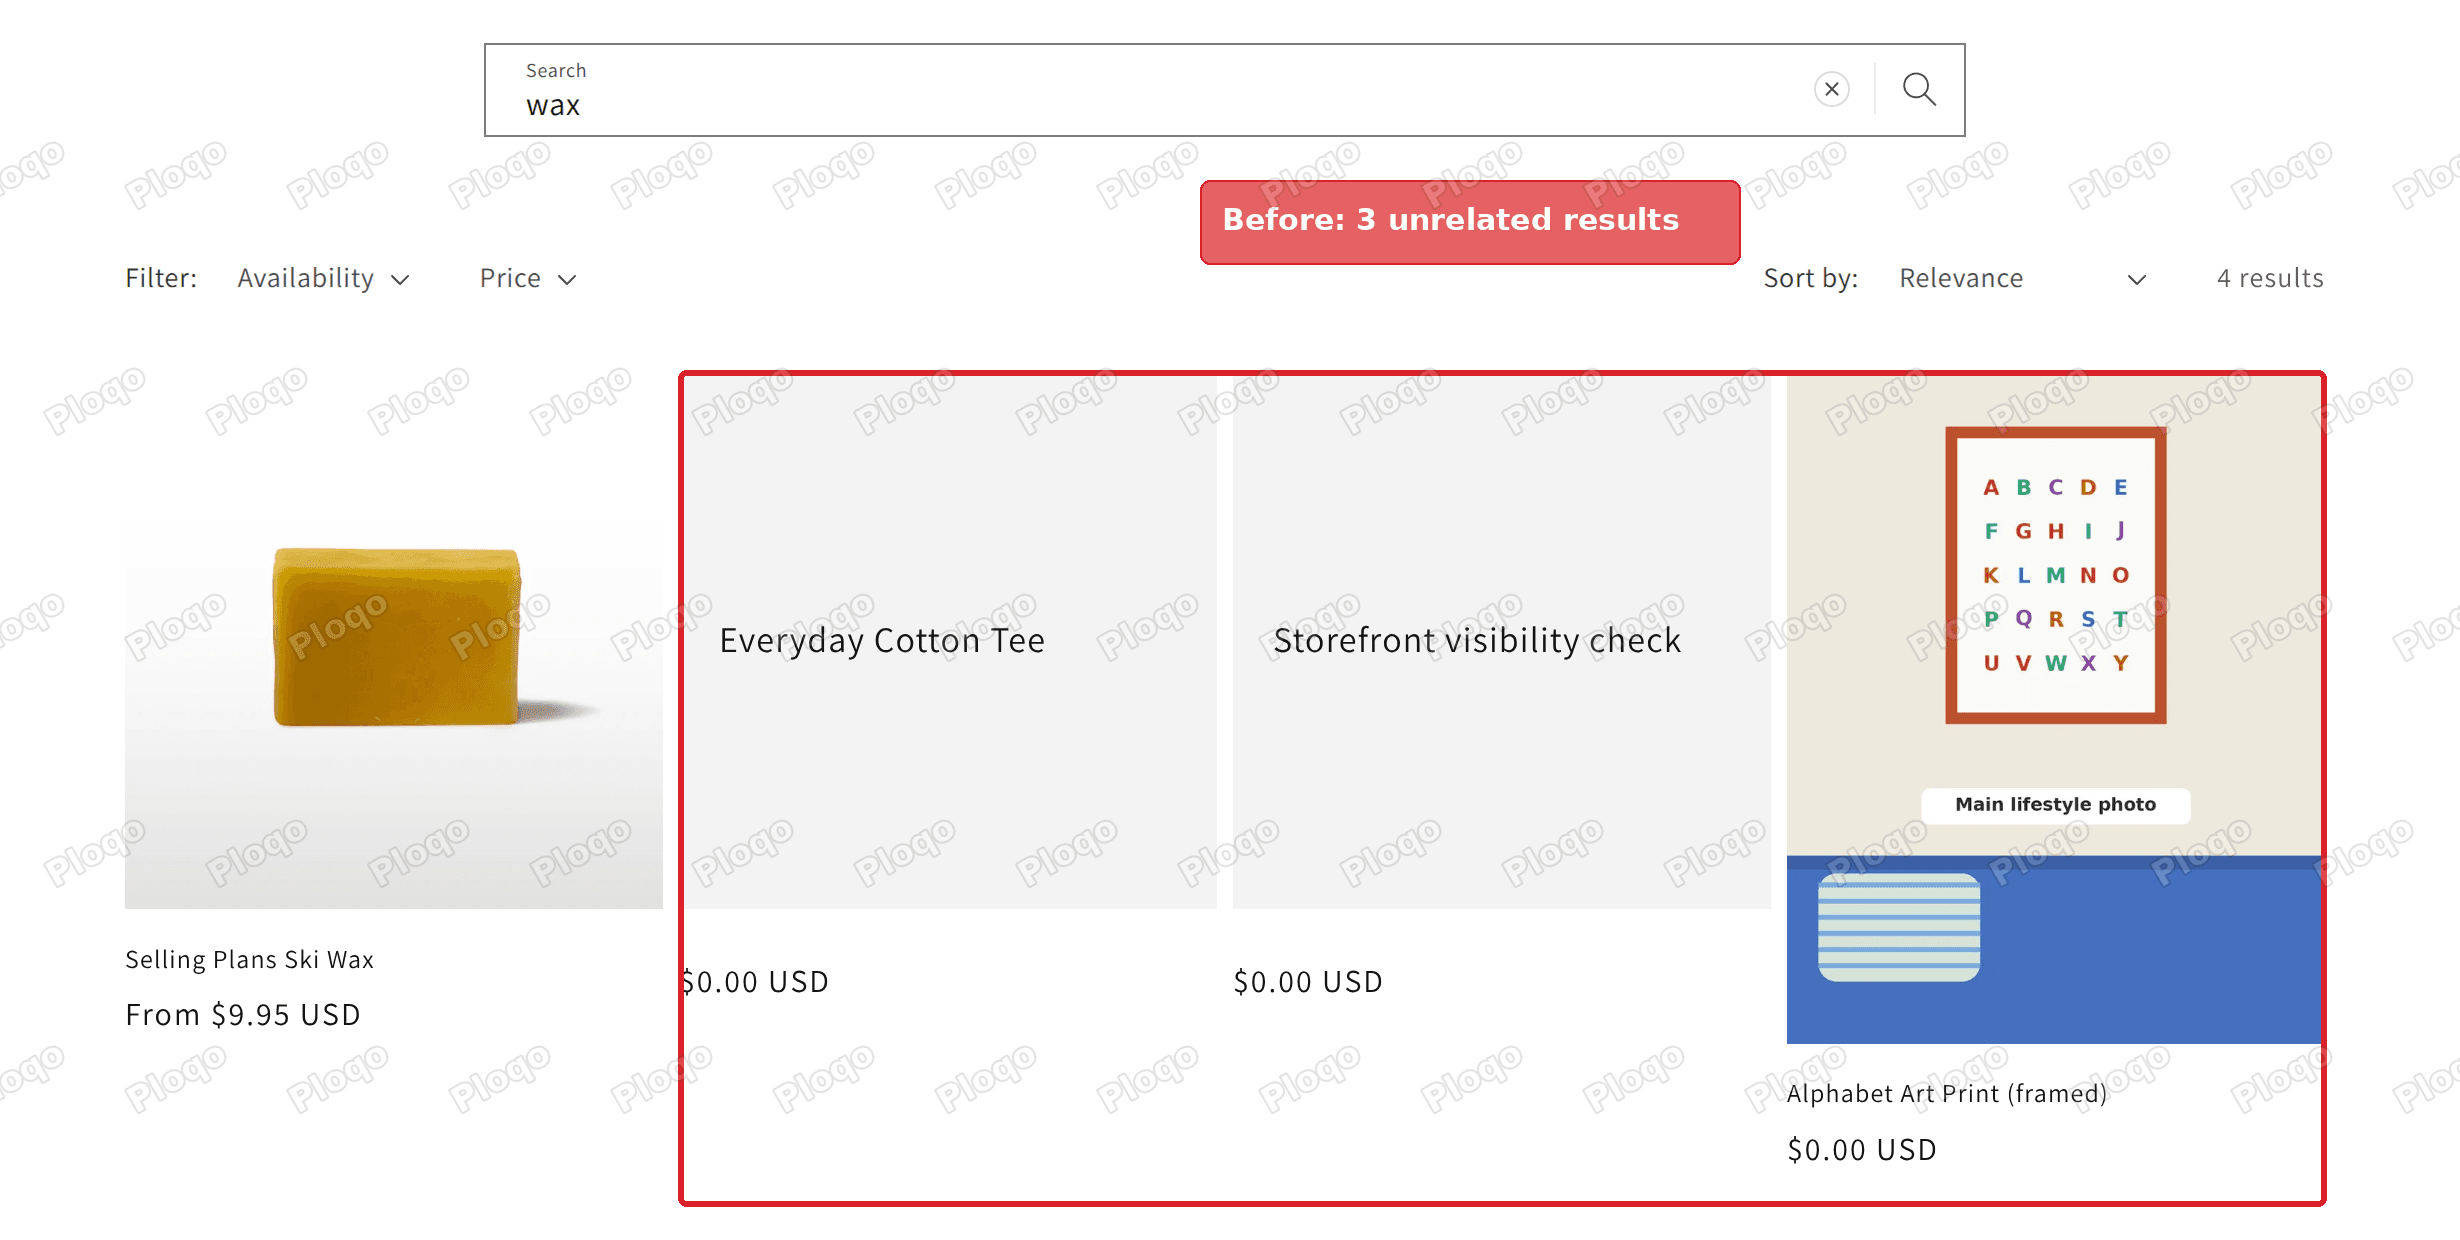
Task: Click the magnifying glass search icon
Action: pyautogui.click(x=1918, y=90)
